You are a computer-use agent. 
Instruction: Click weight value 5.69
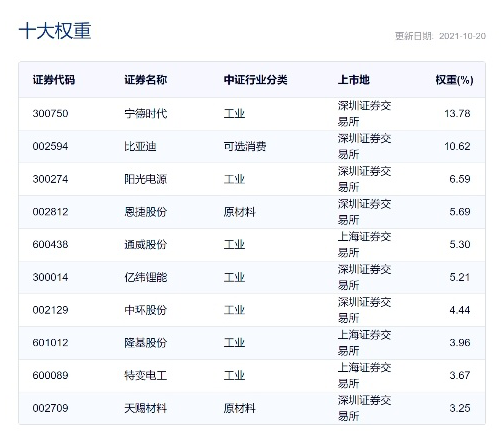[x=460, y=212]
